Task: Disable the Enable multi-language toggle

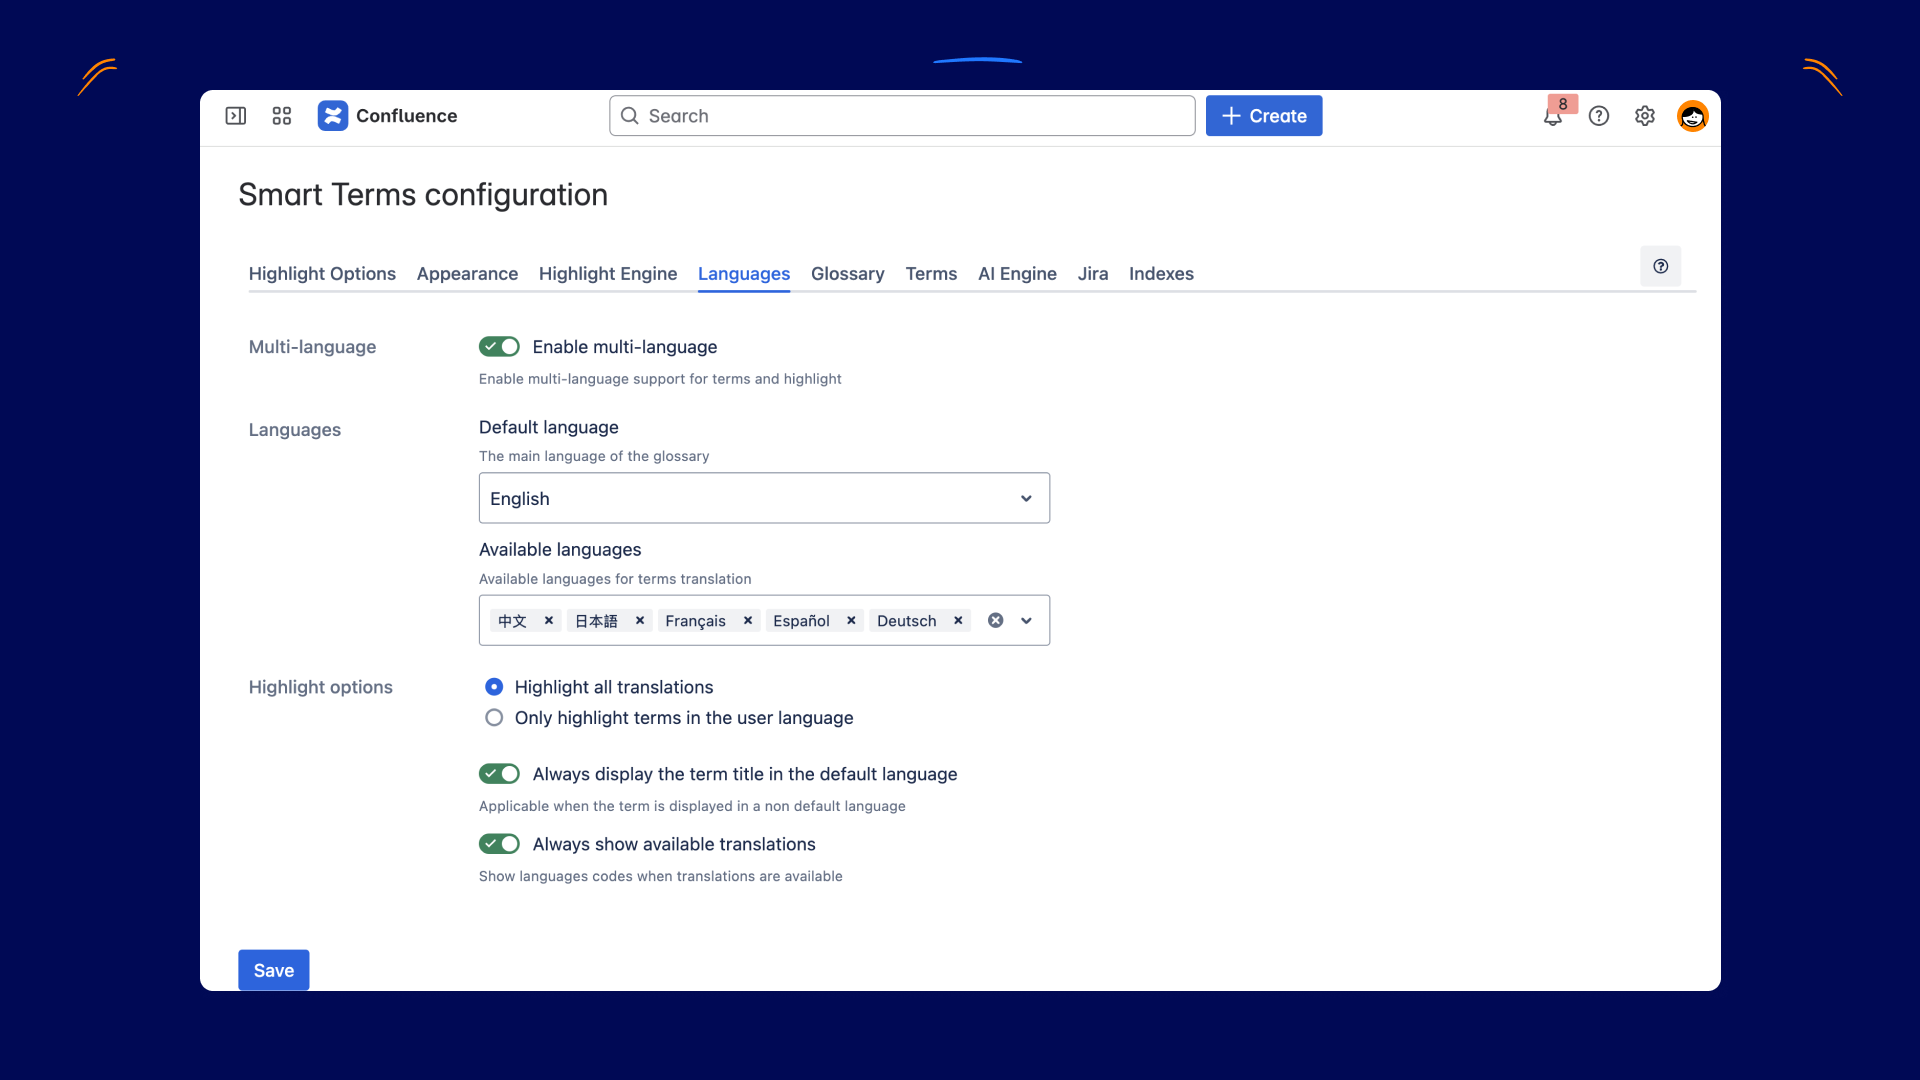Action: coord(499,347)
